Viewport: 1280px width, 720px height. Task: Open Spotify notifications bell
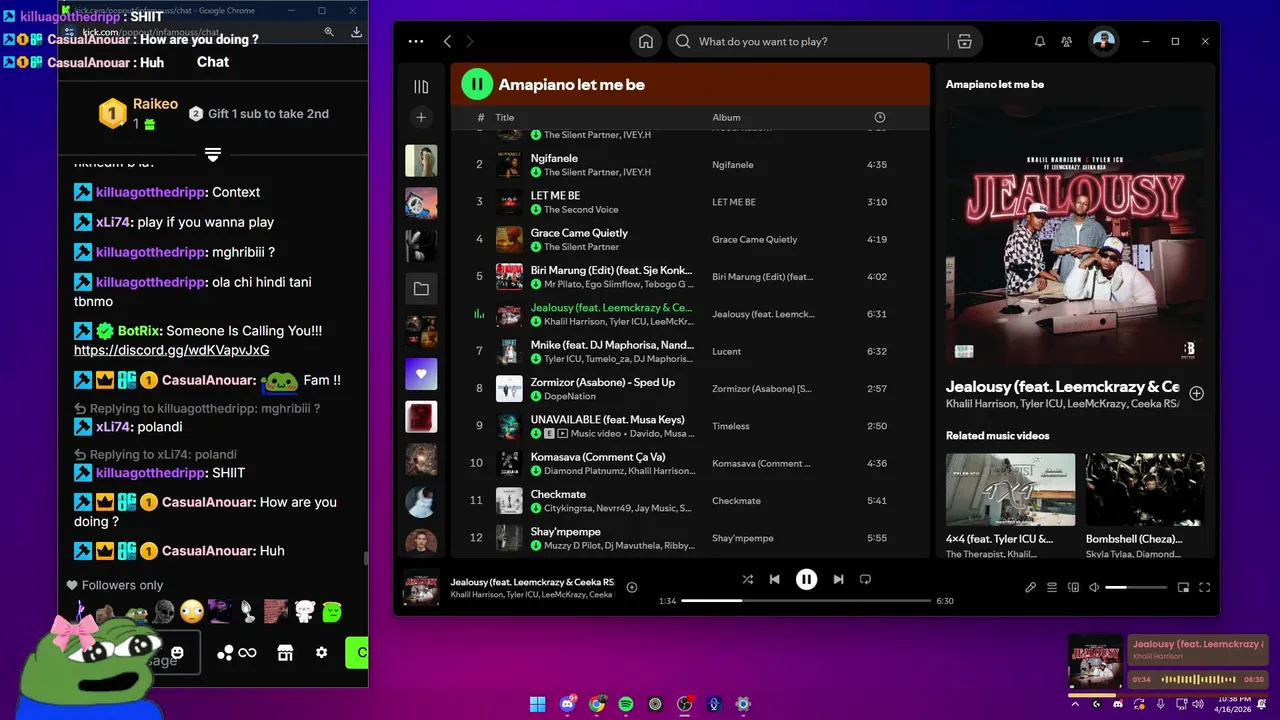coord(1039,41)
